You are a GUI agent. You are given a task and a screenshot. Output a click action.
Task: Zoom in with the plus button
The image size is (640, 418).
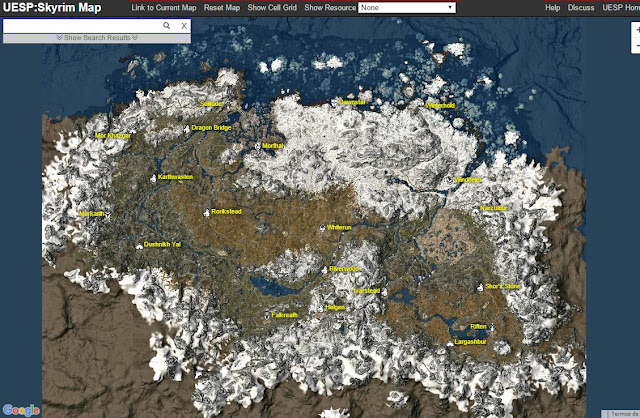tap(637, 31)
